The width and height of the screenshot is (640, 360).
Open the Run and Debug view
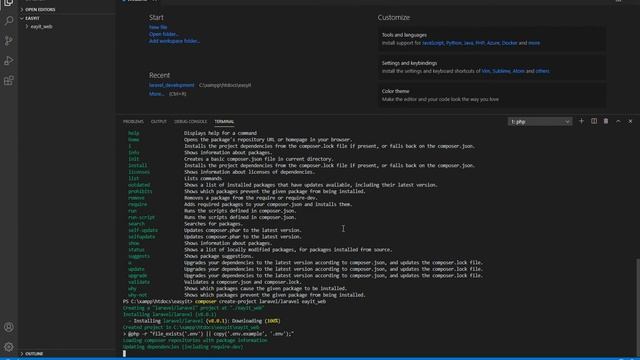coord(9,60)
